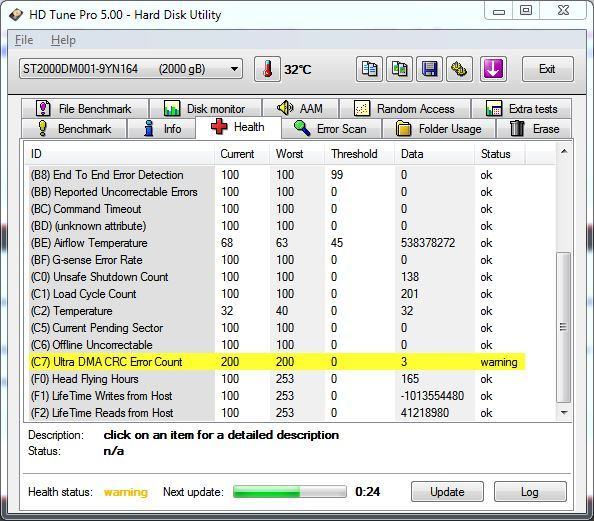Click data value 41218980
Image resolution: width=594 pixels, height=521 pixels.
click(x=425, y=413)
